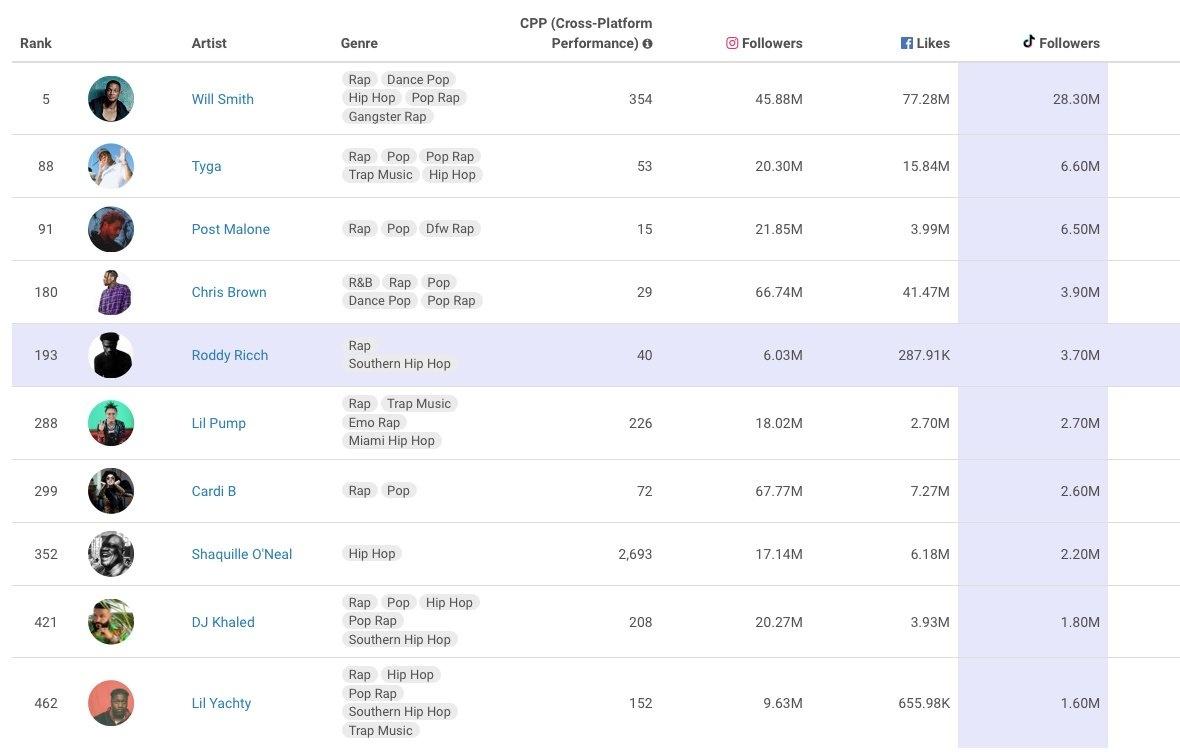Open Shaquille O'Neal's avatar thumbnail

point(111,554)
